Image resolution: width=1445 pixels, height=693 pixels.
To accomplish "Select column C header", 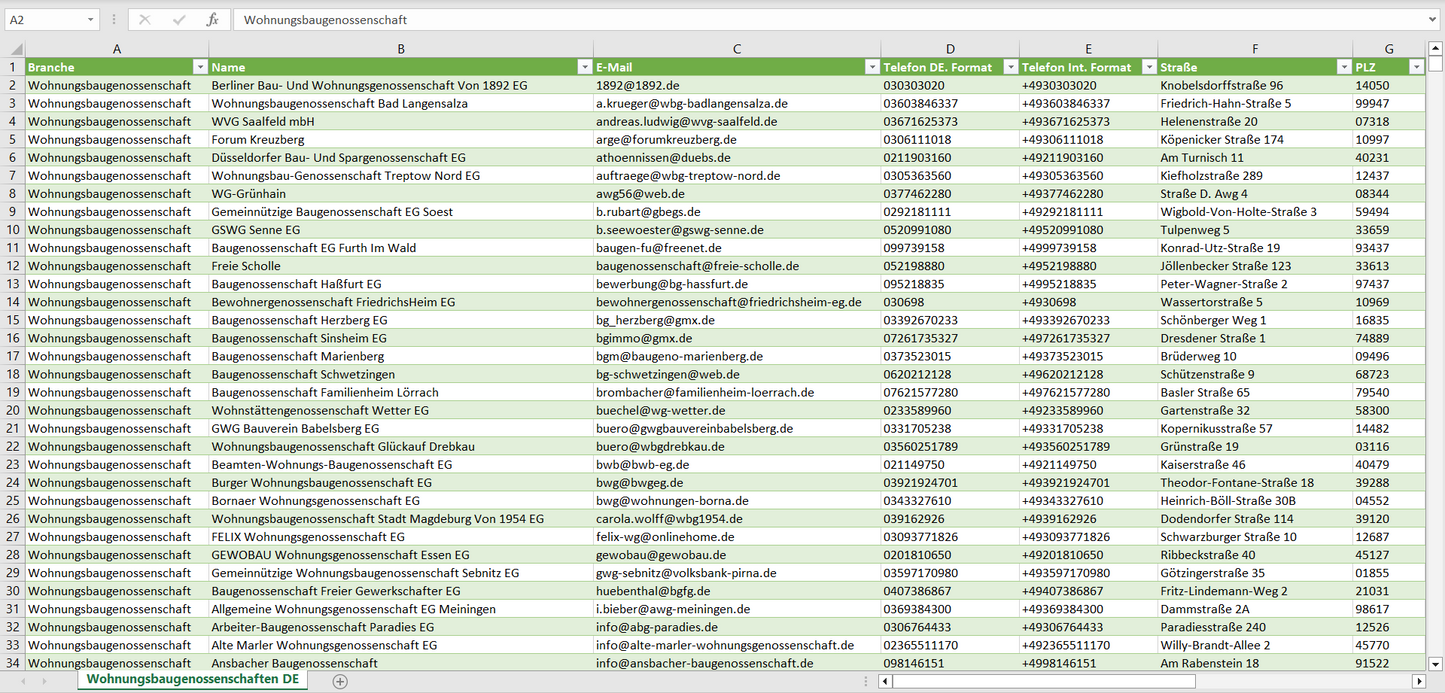I will click(x=737, y=49).
